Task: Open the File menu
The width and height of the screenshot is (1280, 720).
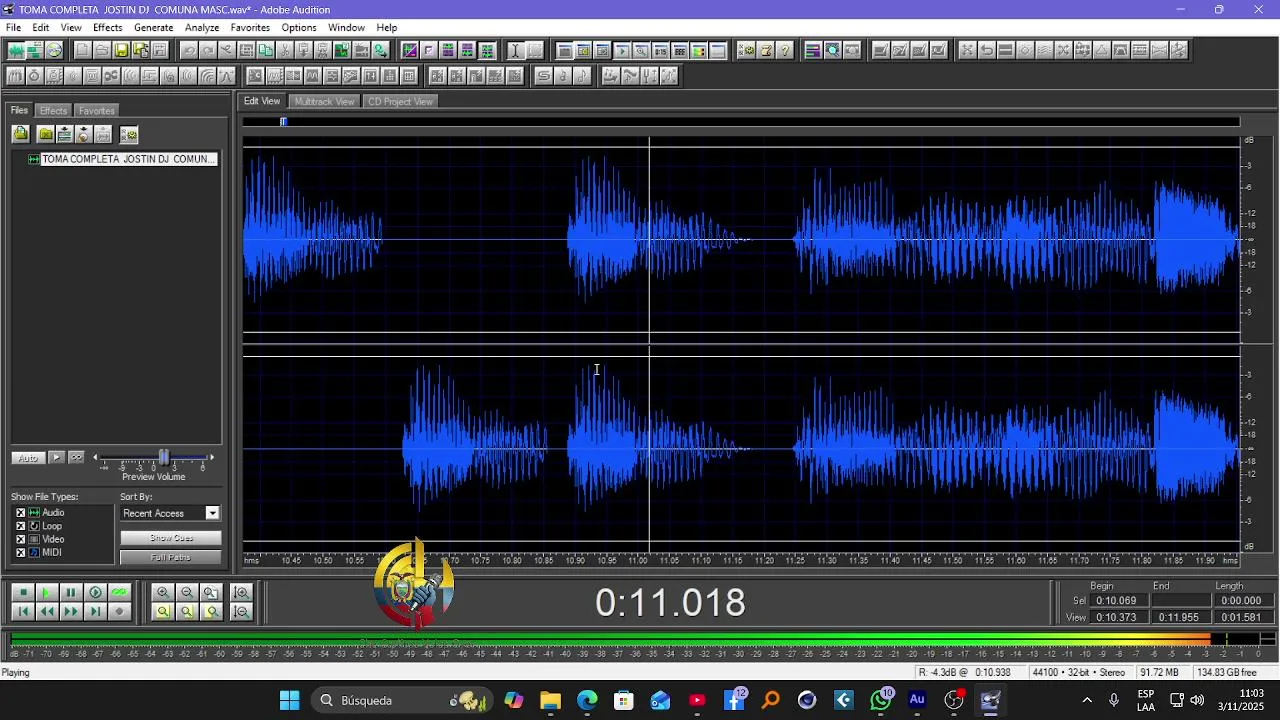Action: [13, 27]
